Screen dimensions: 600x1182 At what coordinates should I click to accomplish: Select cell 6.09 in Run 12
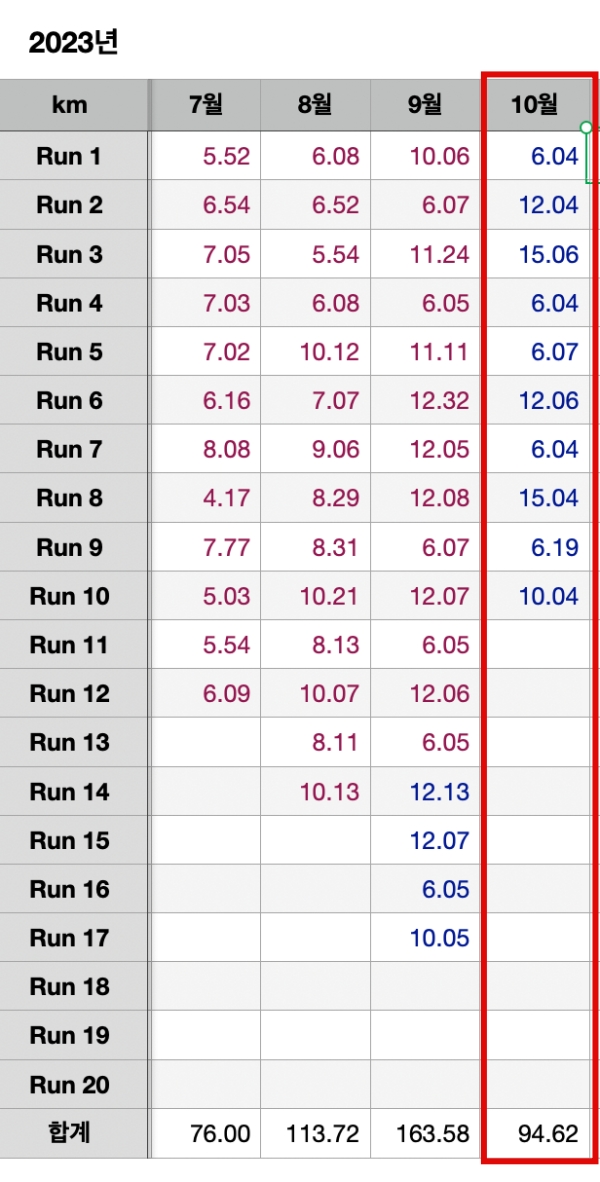[205, 693]
